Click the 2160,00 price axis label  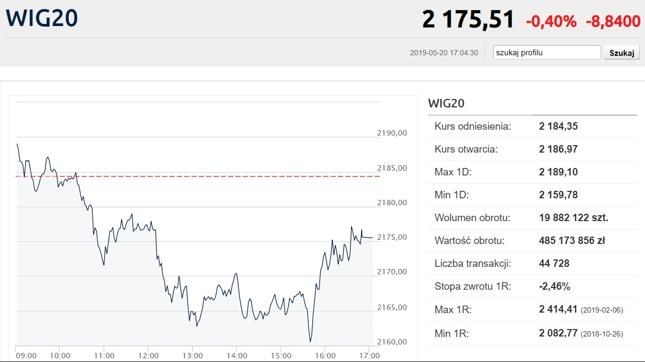pyautogui.click(x=392, y=342)
